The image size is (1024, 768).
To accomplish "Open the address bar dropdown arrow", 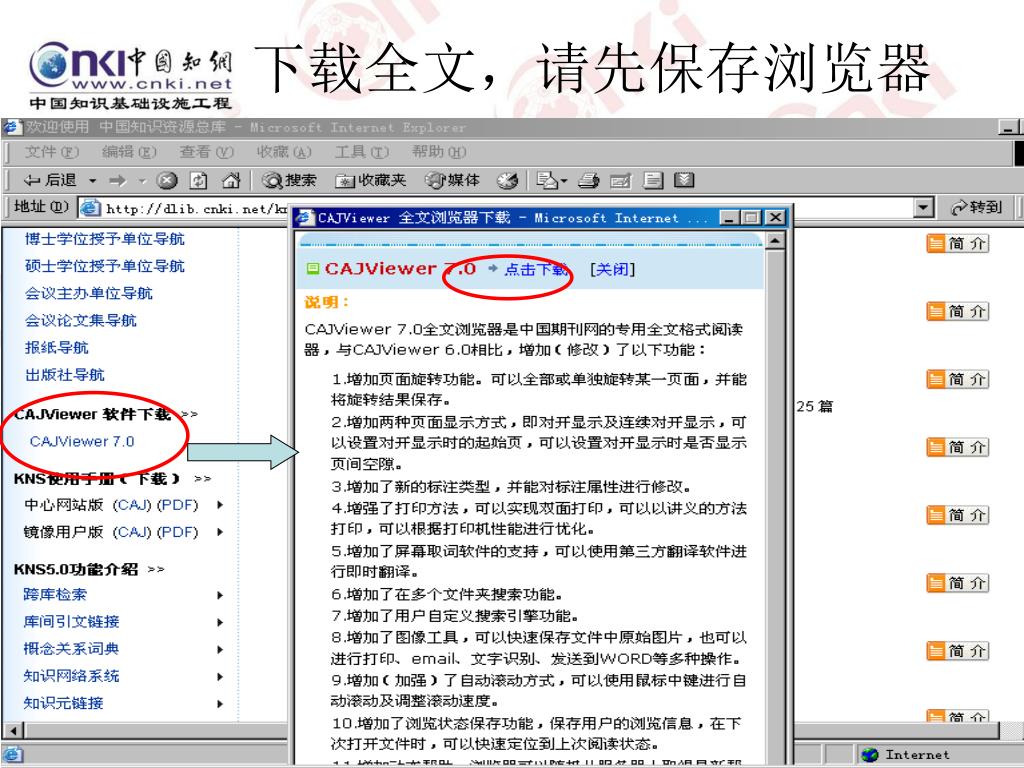I will point(922,208).
